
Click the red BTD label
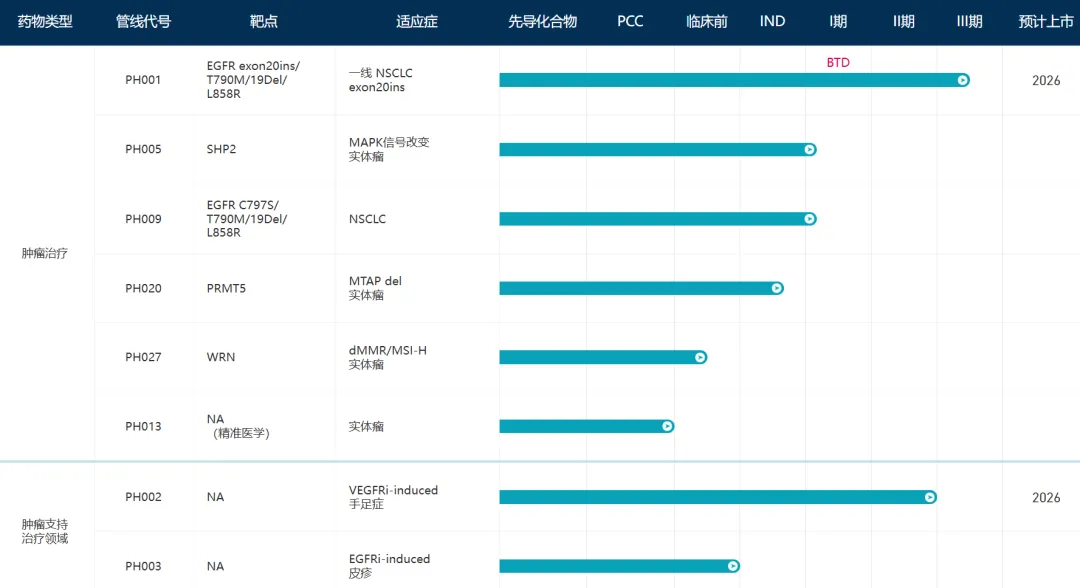[x=838, y=62]
